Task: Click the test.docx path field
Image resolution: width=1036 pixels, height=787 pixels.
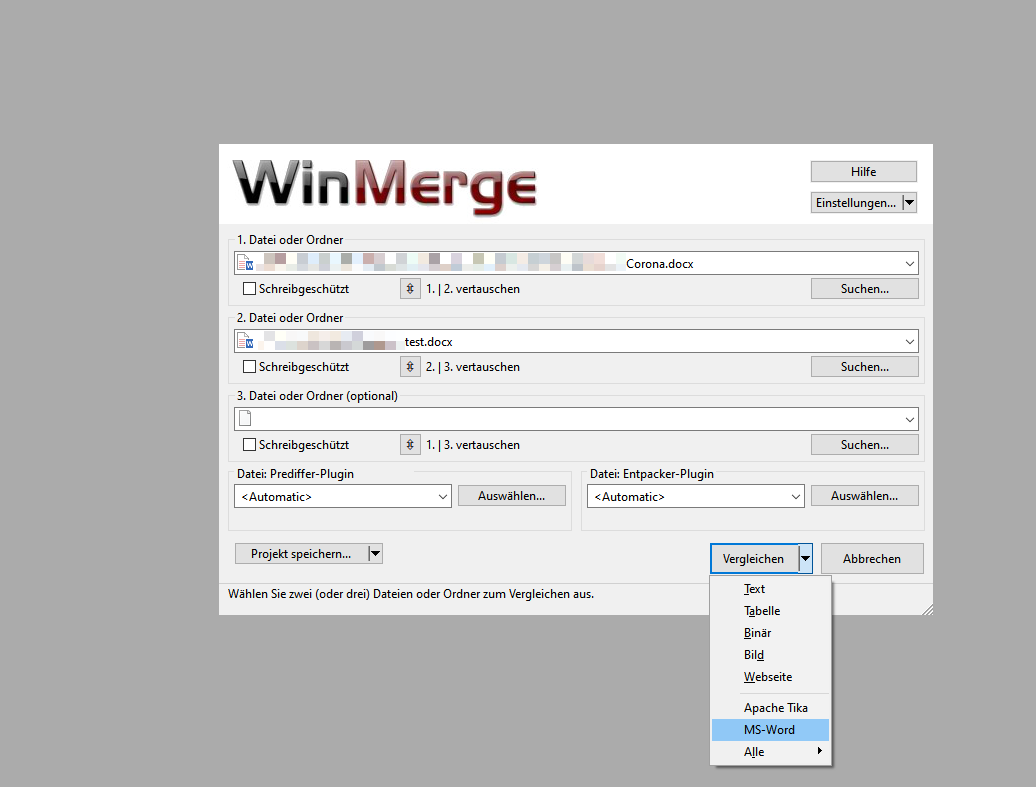Action: click(x=576, y=342)
